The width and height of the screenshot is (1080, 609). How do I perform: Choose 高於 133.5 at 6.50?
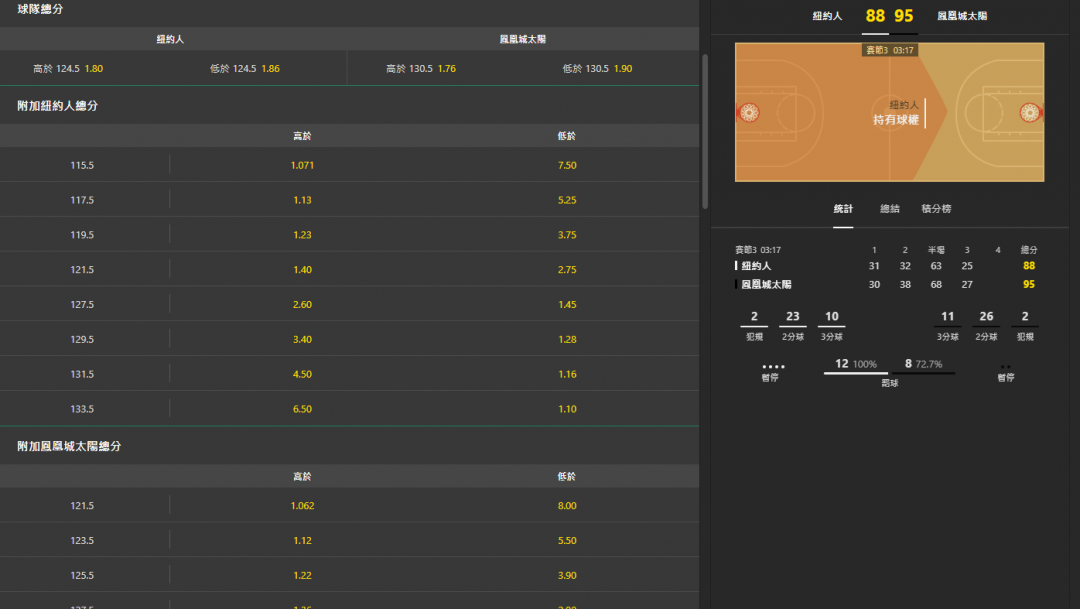[302, 409]
